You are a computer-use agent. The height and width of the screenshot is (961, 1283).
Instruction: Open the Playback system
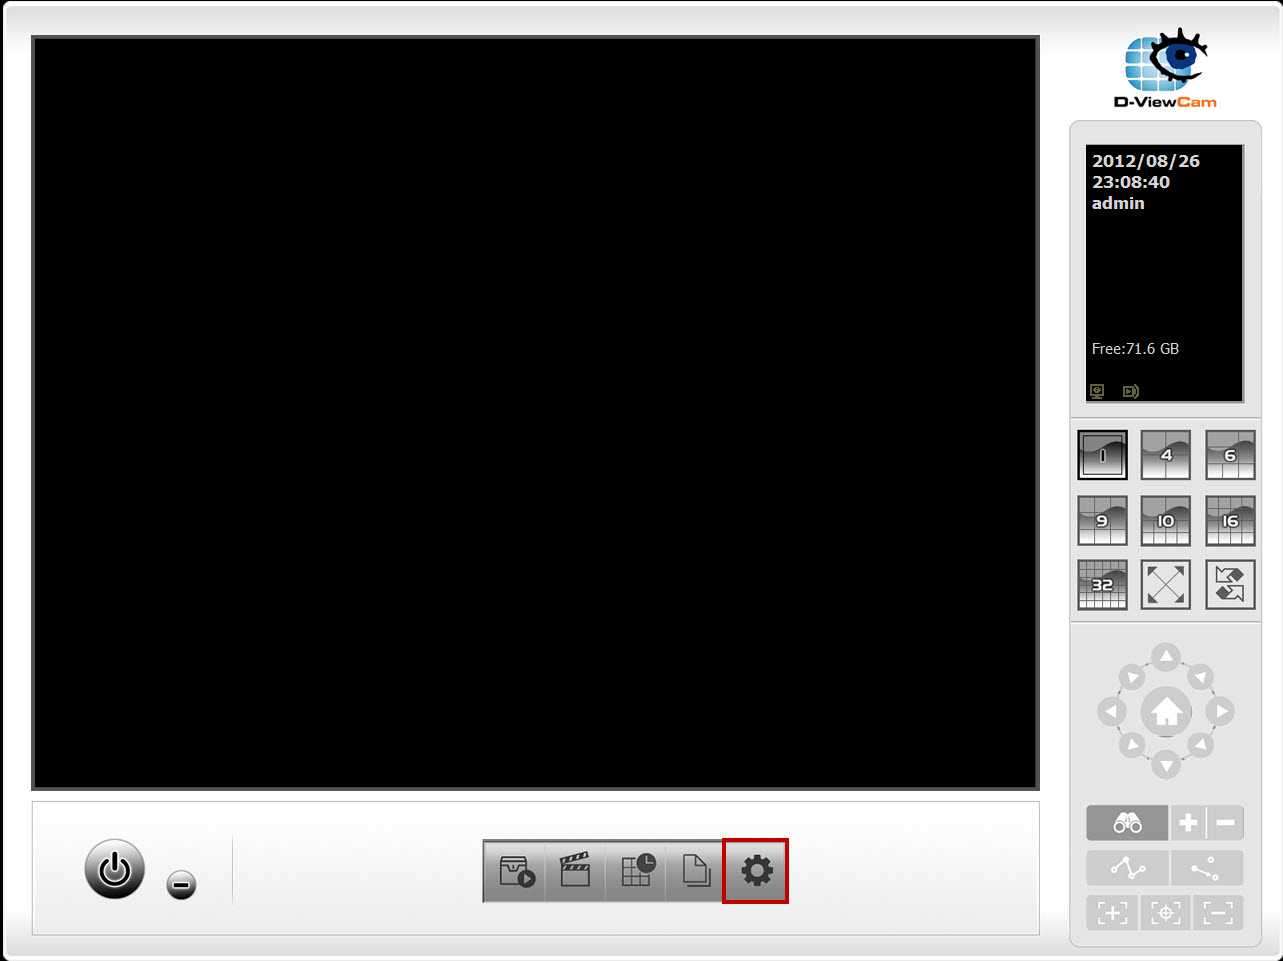point(516,871)
